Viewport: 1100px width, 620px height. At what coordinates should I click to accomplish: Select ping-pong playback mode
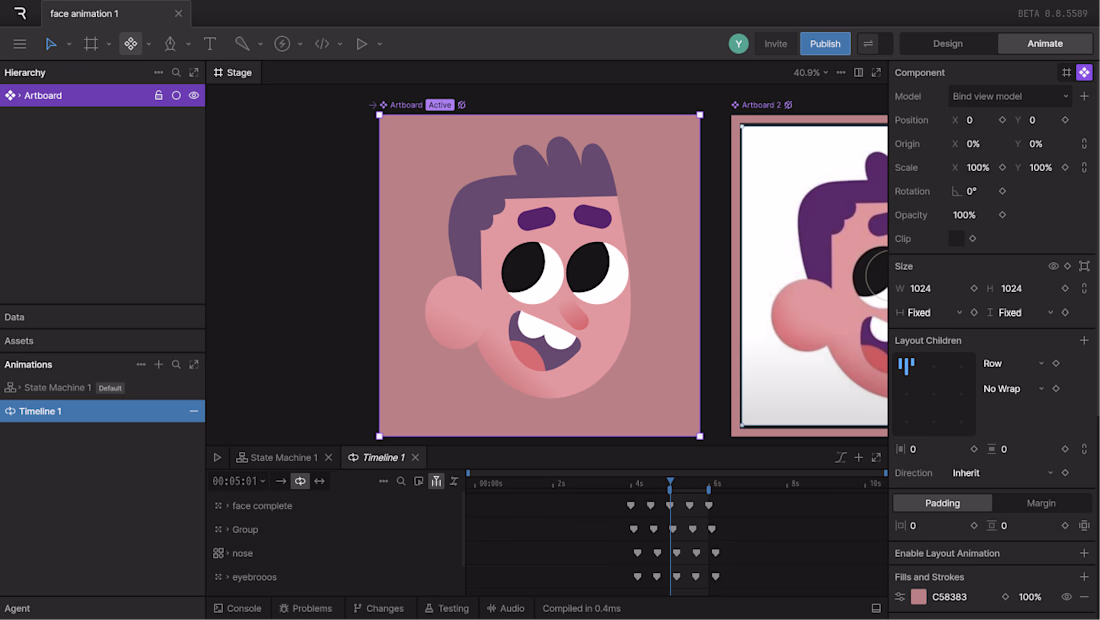[x=320, y=481]
